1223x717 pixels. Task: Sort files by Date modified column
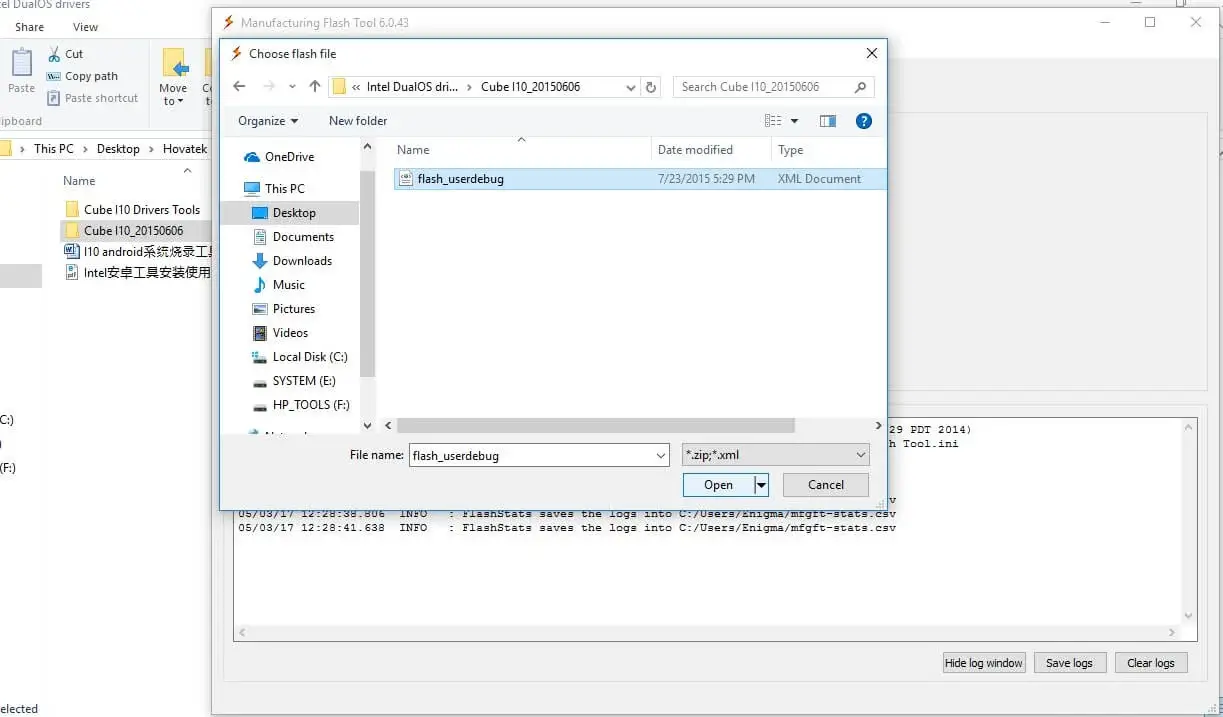pyautogui.click(x=697, y=149)
